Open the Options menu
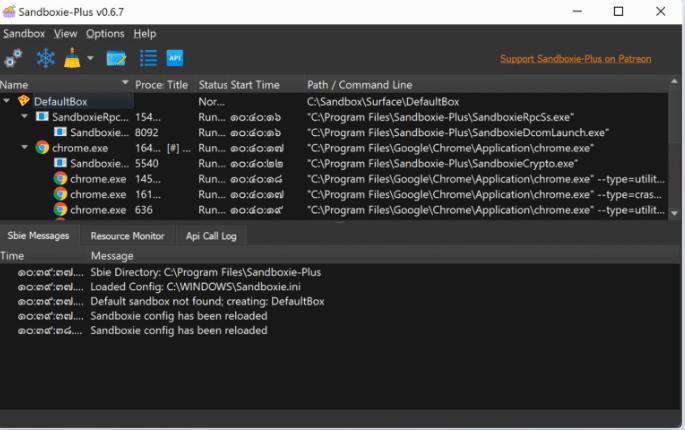685x430 pixels. (105, 34)
